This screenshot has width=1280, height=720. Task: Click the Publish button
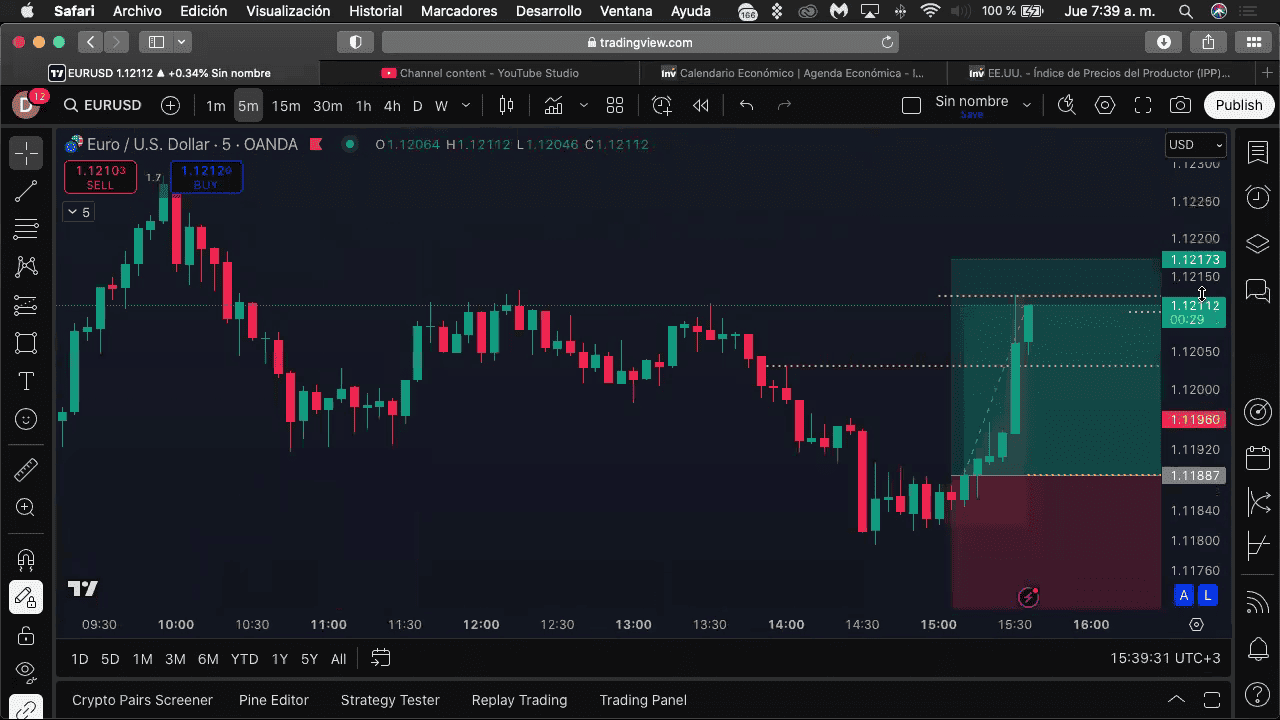click(x=1238, y=105)
